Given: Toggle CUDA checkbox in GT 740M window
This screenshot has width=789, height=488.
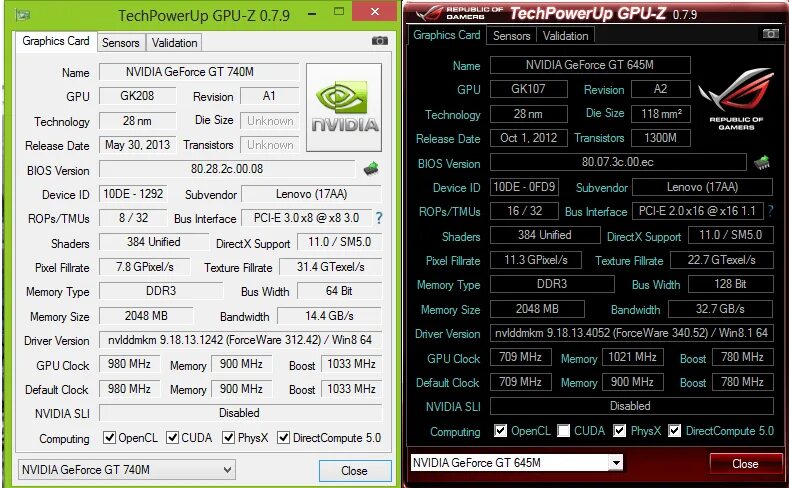Looking at the screenshot, I should tap(173, 438).
